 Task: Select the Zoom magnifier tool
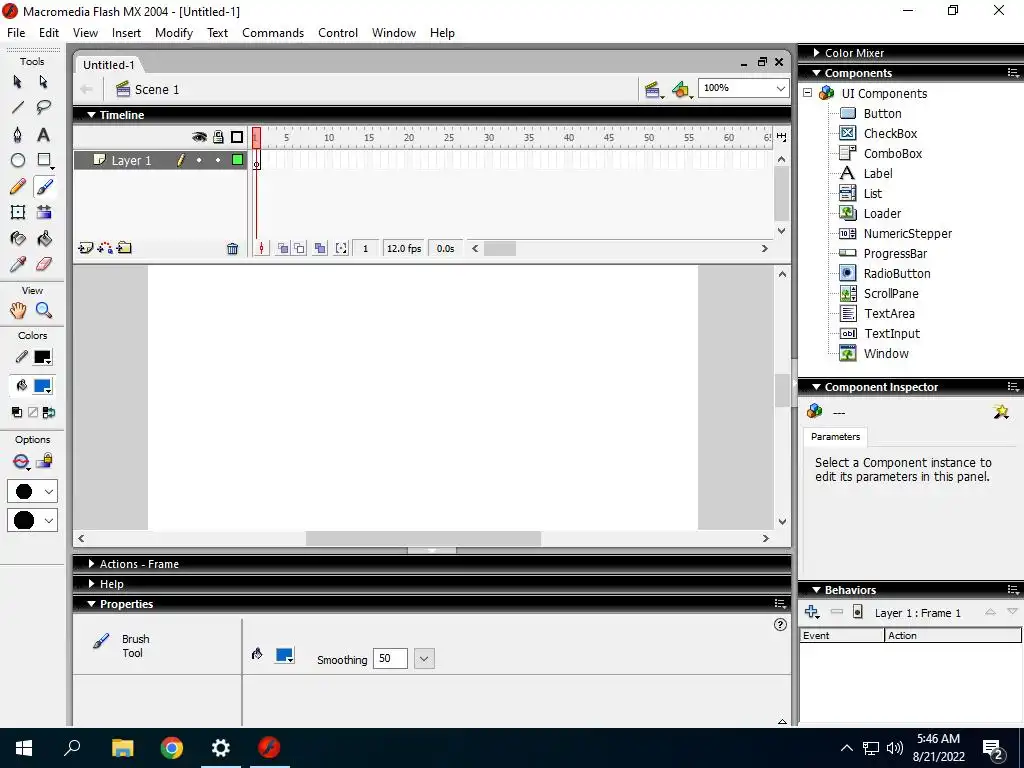[44, 310]
